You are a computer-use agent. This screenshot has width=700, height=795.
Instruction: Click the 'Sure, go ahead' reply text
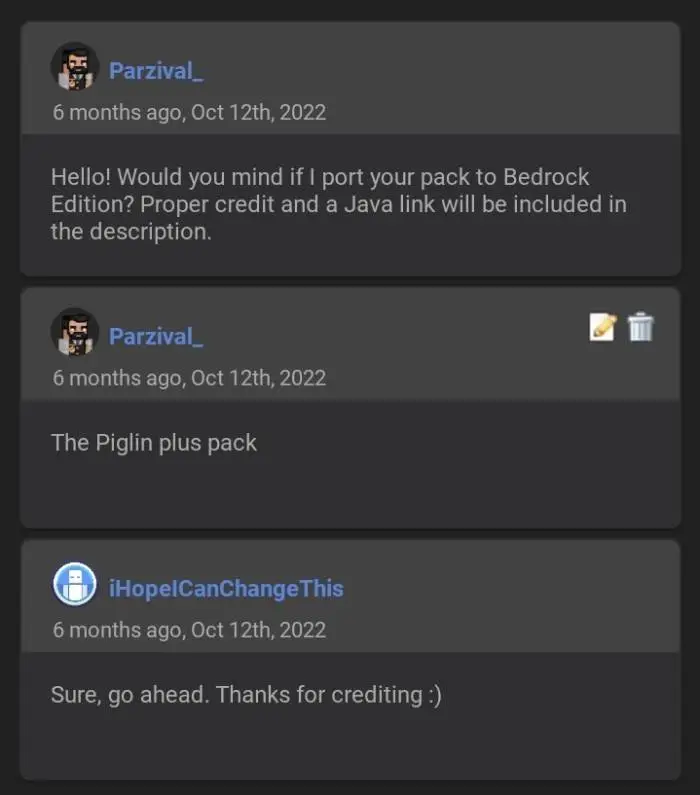(130, 695)
